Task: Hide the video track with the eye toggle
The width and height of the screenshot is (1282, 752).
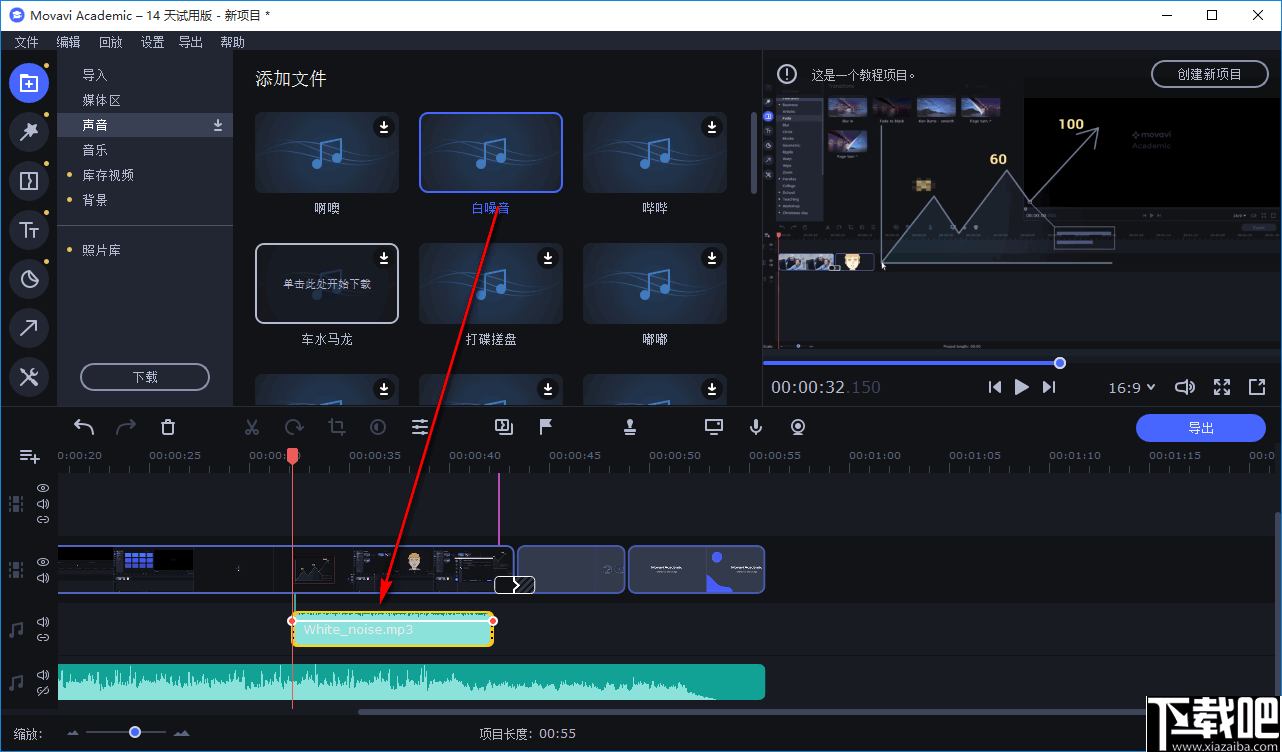Action: tap(42, 561)
